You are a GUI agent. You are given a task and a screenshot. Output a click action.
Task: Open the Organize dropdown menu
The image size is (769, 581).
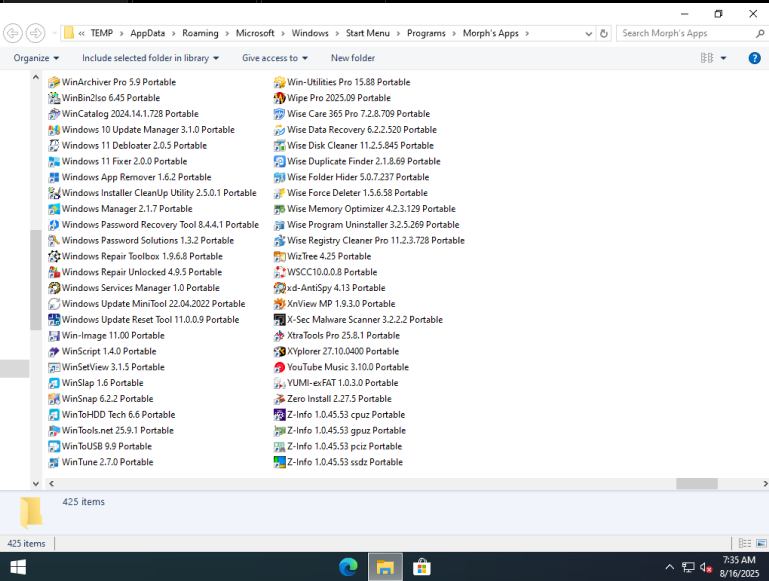tap(36, 58)
